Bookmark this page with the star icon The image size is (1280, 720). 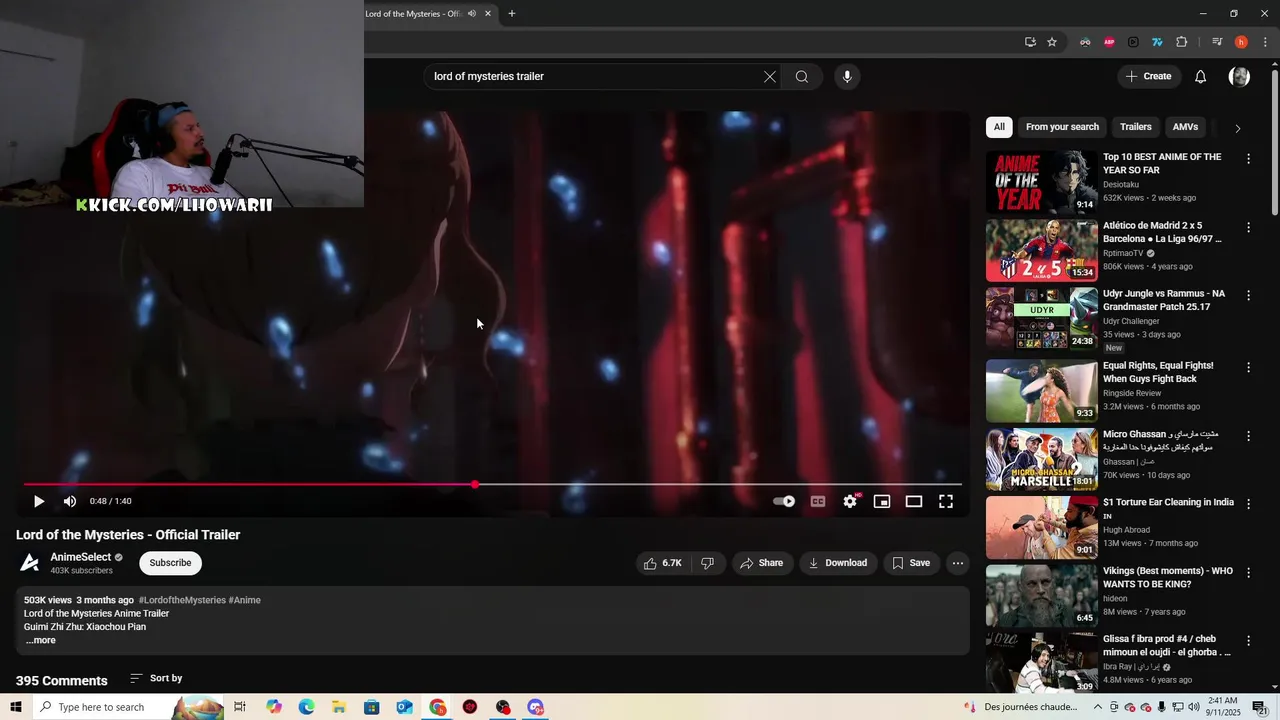(x=1052, y=42)
